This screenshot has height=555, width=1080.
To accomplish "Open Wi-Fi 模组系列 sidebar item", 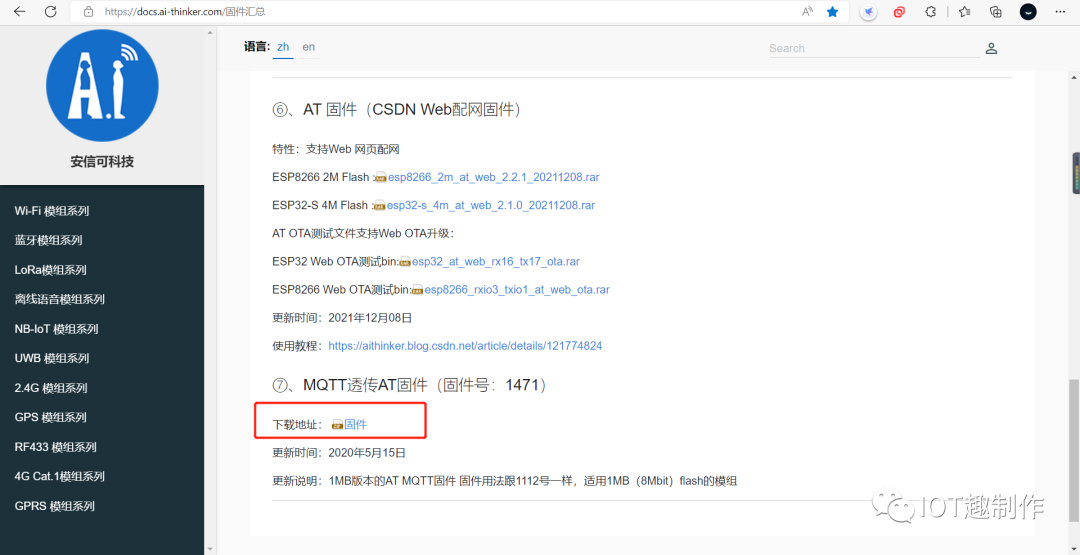I will click(52, 211).
